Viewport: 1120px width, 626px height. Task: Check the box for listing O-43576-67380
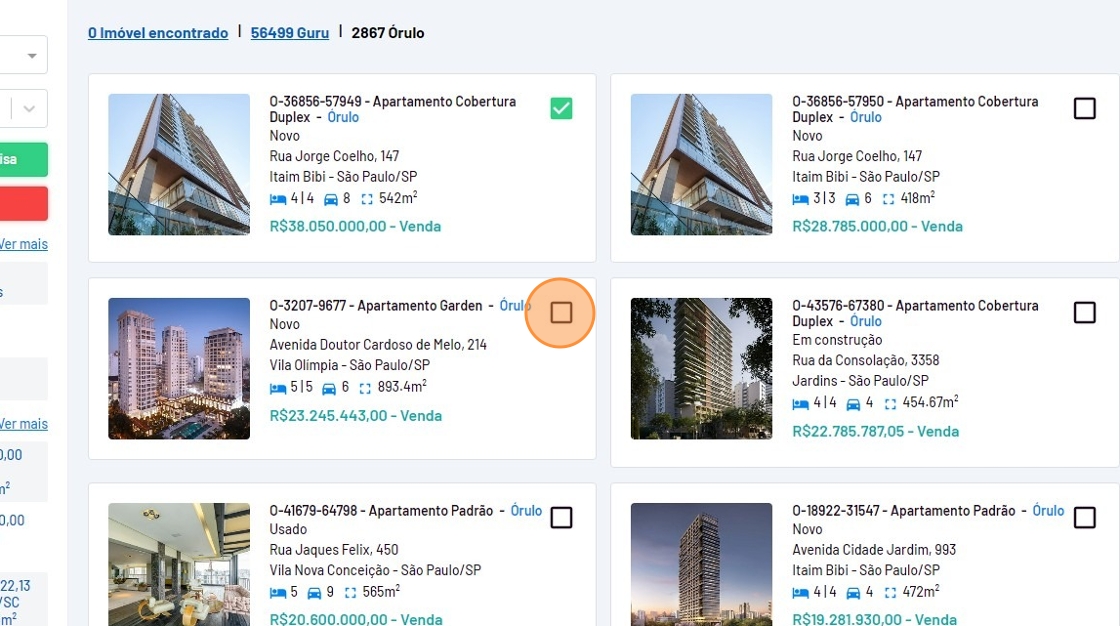(1084, 313)
